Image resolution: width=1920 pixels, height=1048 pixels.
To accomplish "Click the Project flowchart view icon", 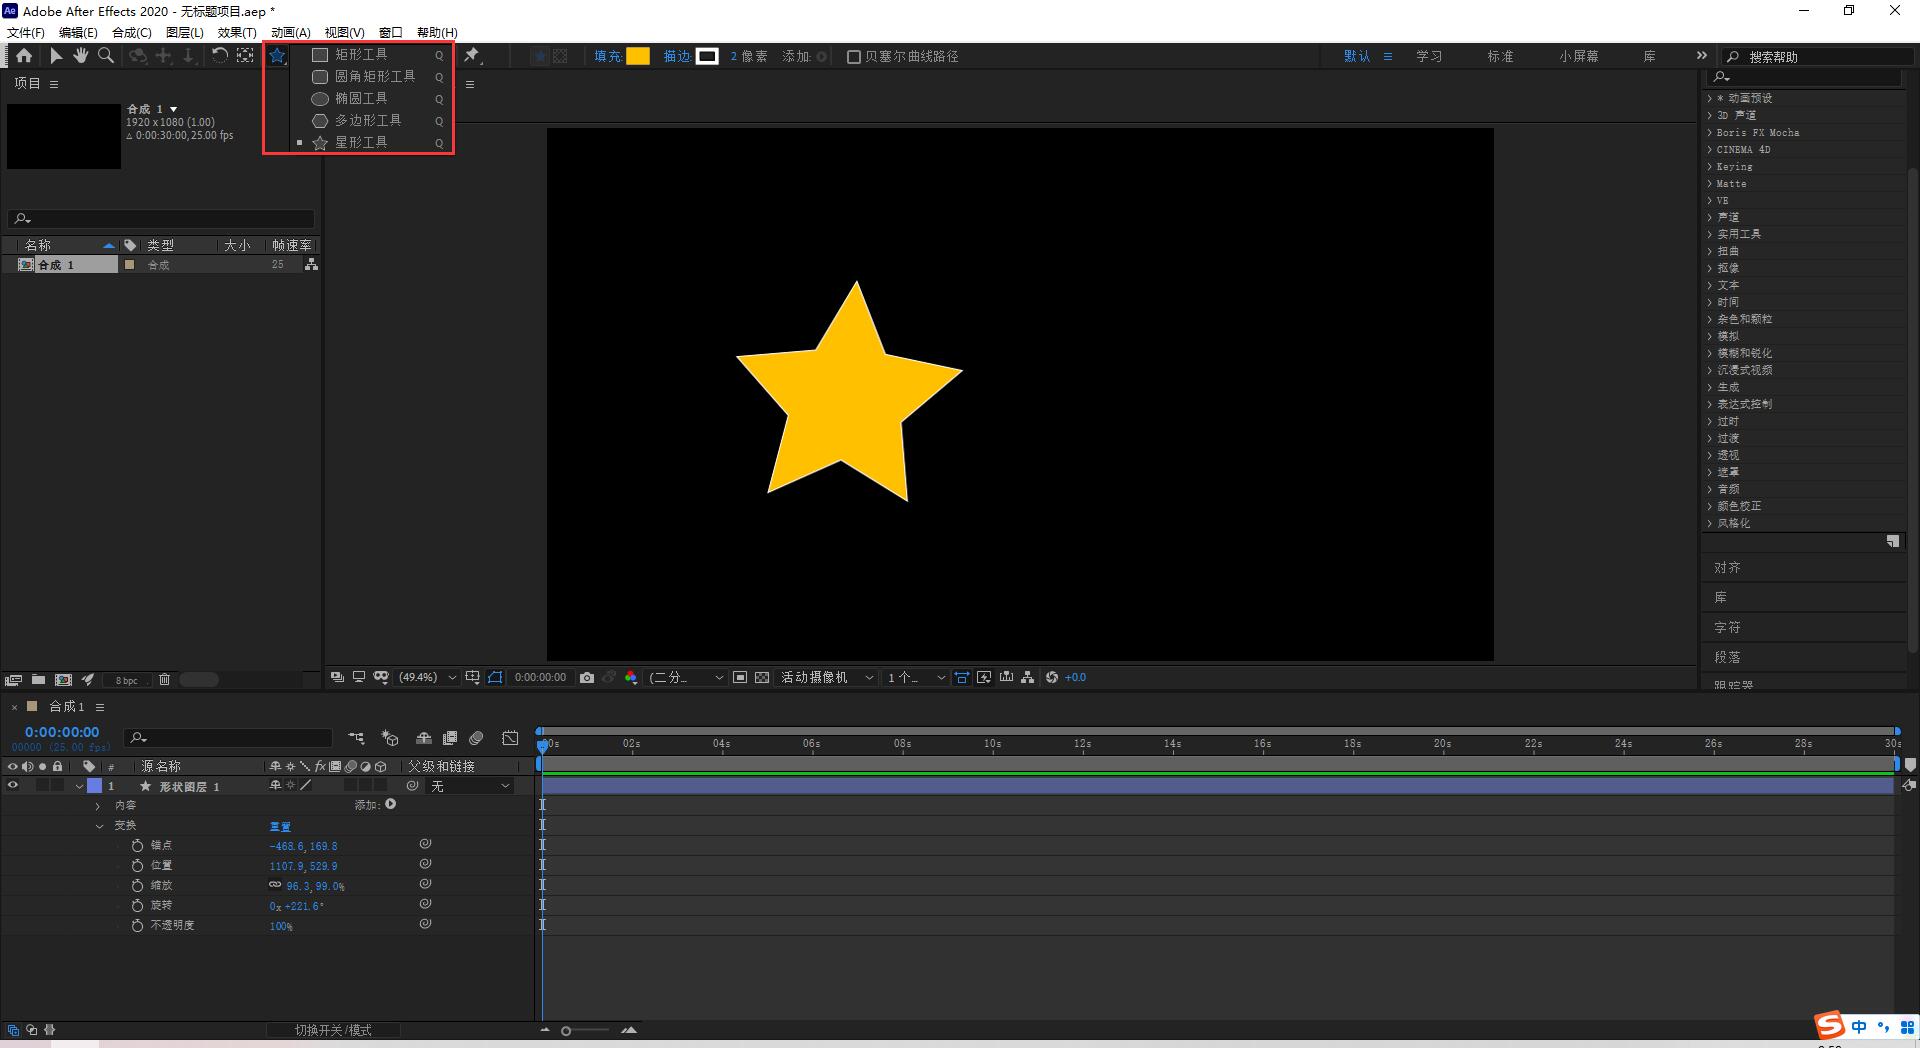I will click(x=312, y=265).
